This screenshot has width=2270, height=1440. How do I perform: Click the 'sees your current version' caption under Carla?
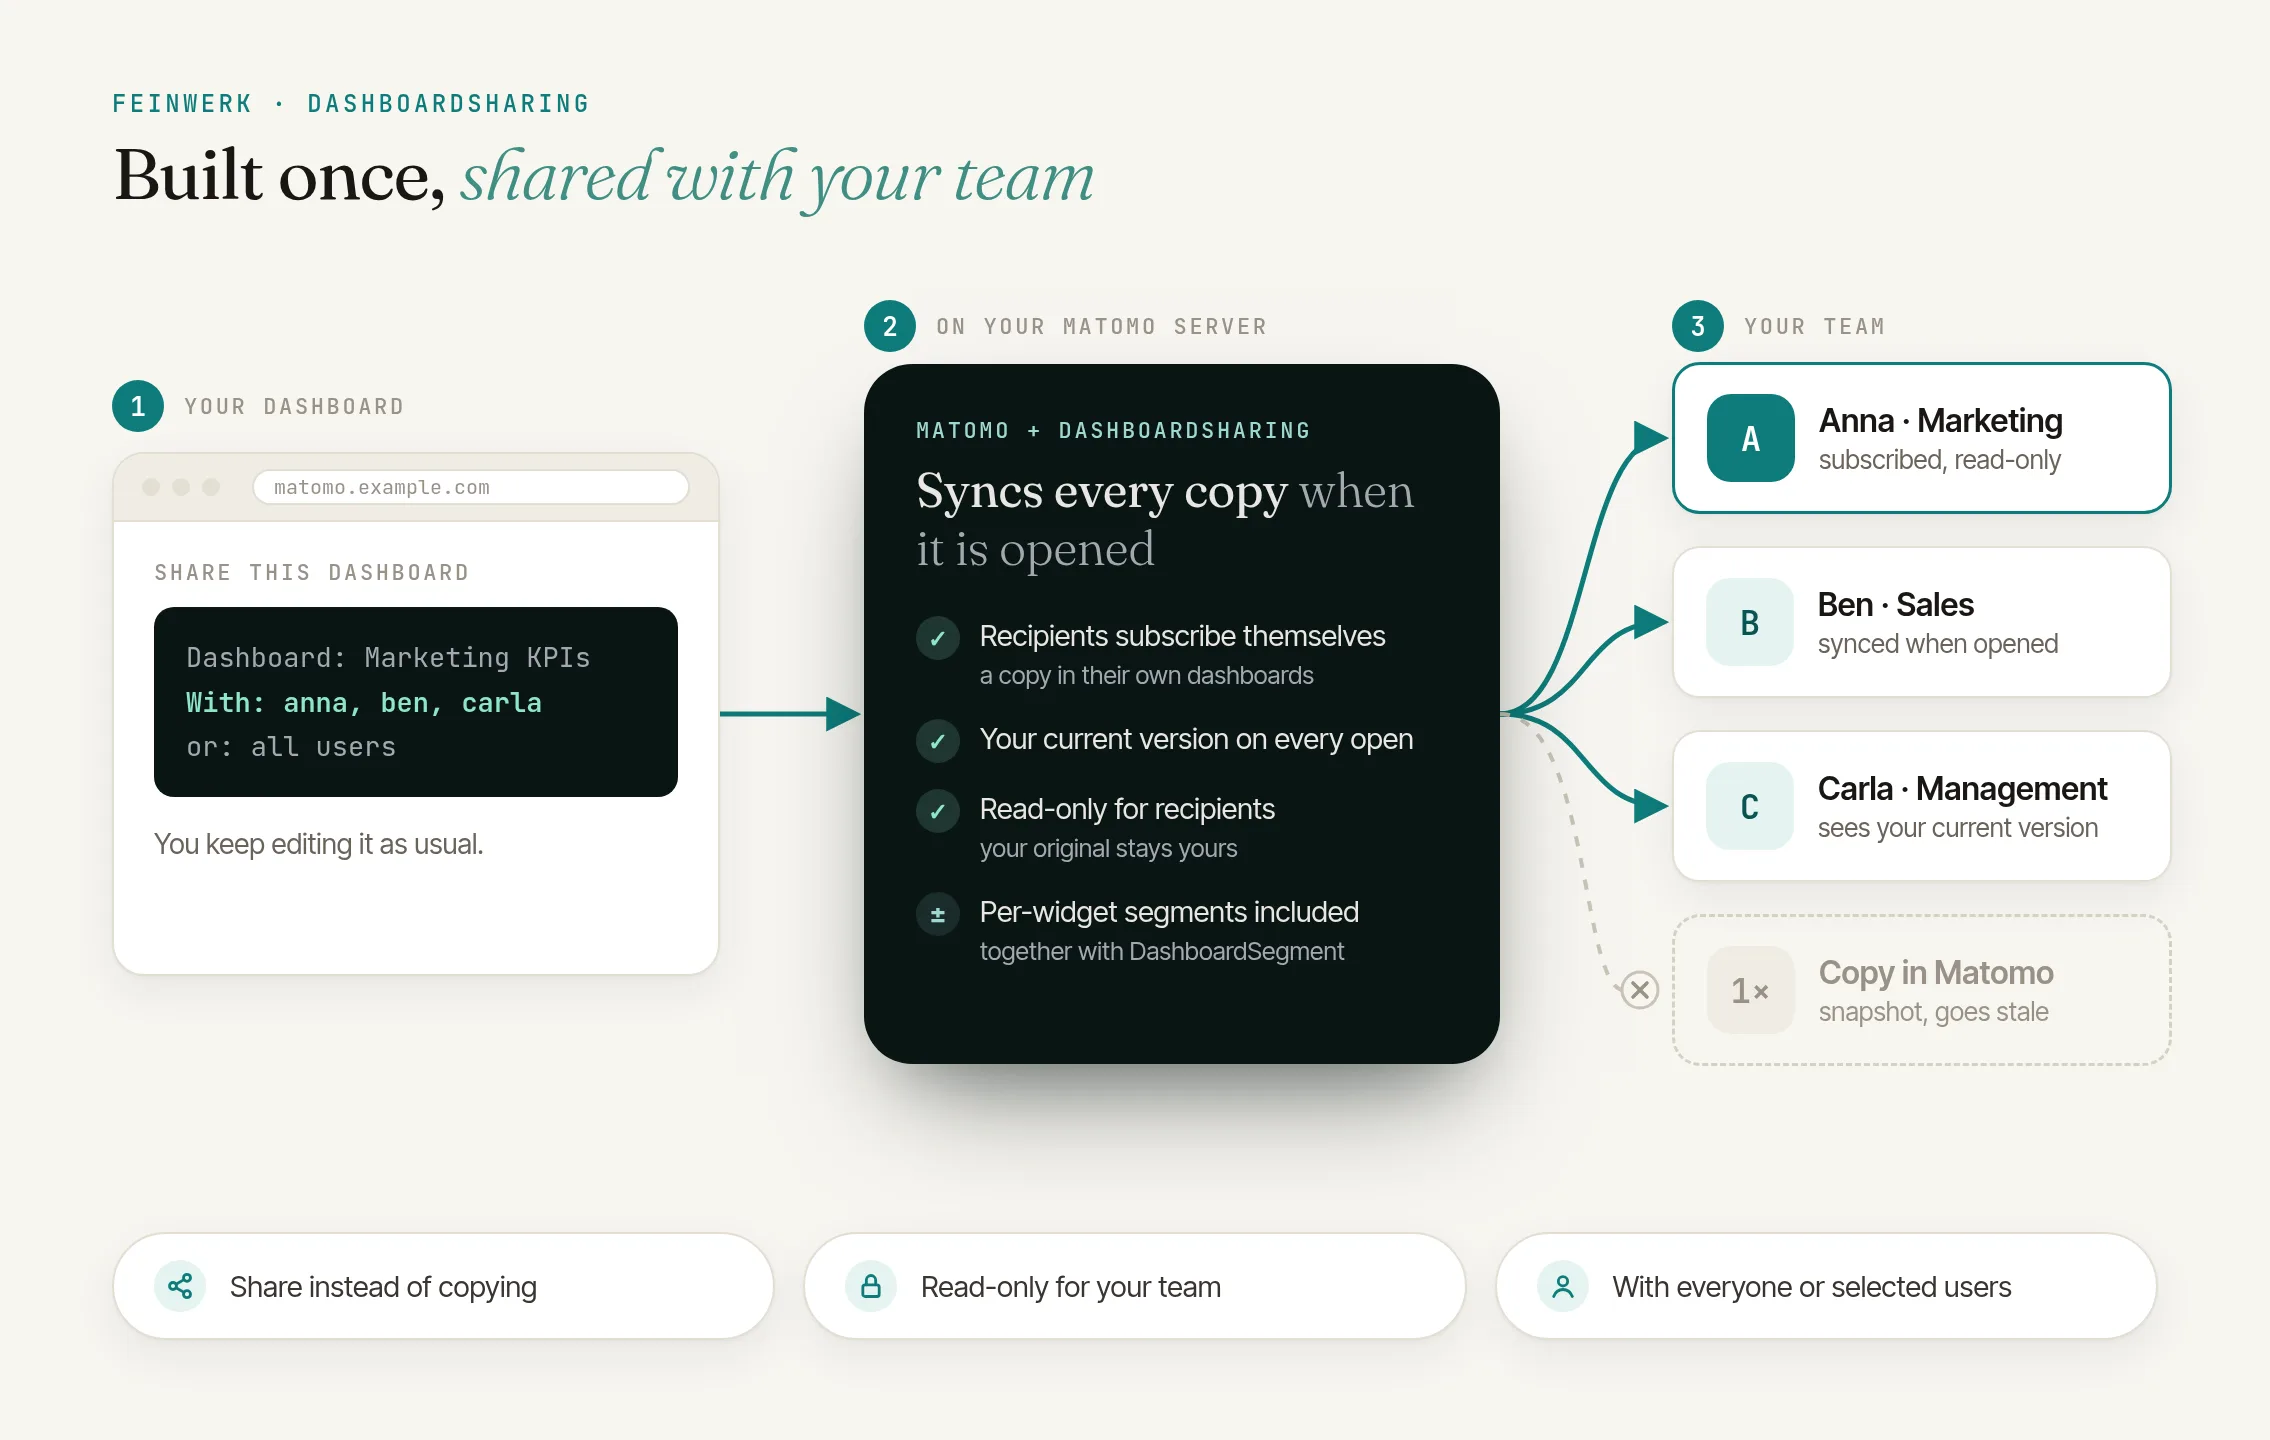(x=1958, y=828)
